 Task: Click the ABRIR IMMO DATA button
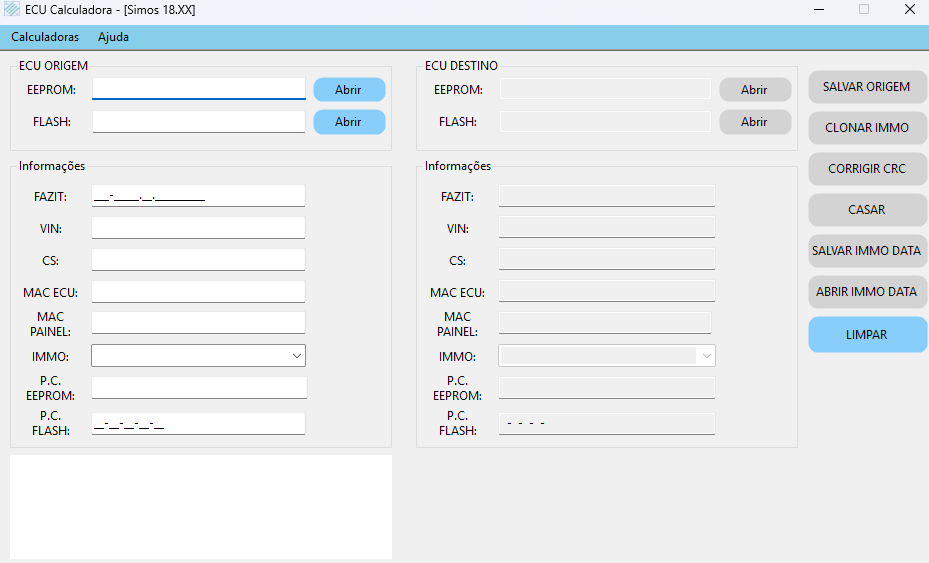pos(866,292)
